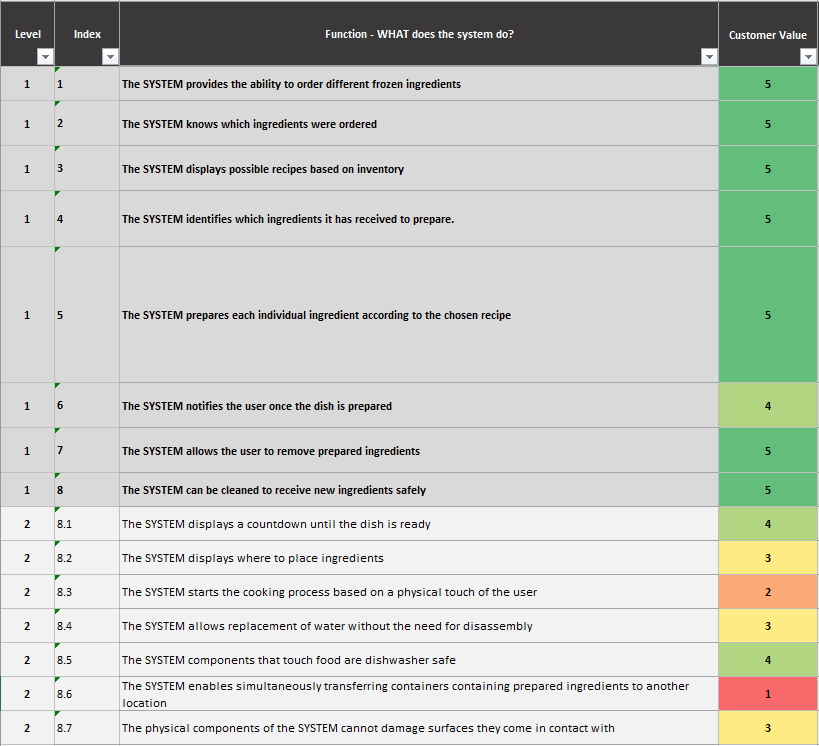Select cell 'The SYSTEM displays a countdown until the dish is ready'
Image resolution: width=819 pixels, height=746 pixels.
click(x=419, y=523)
